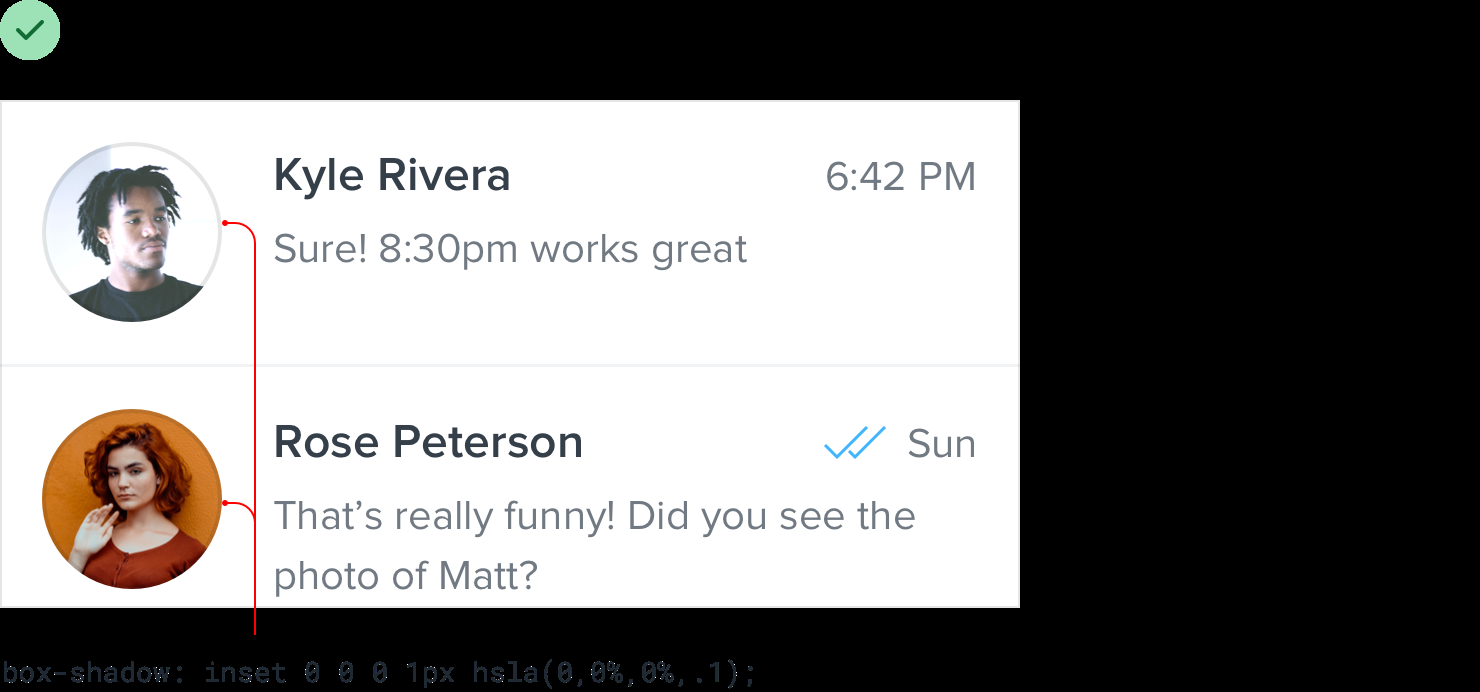Click the red annotation dot beside Kyle's avatar
This screenshot has width=1480, height=692.
click(226, 222)
